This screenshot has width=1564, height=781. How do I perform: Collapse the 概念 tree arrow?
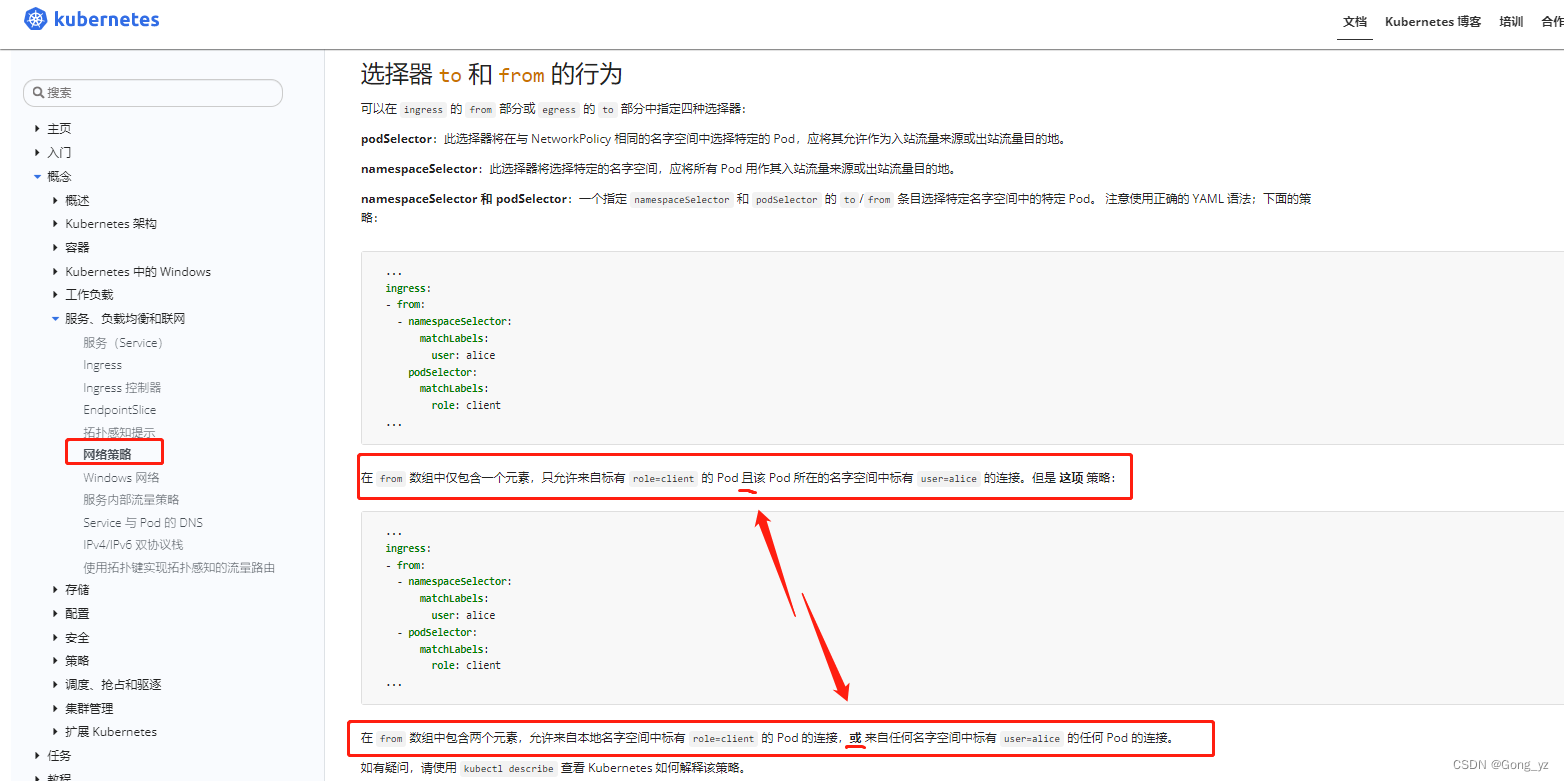tap(38, 177)
